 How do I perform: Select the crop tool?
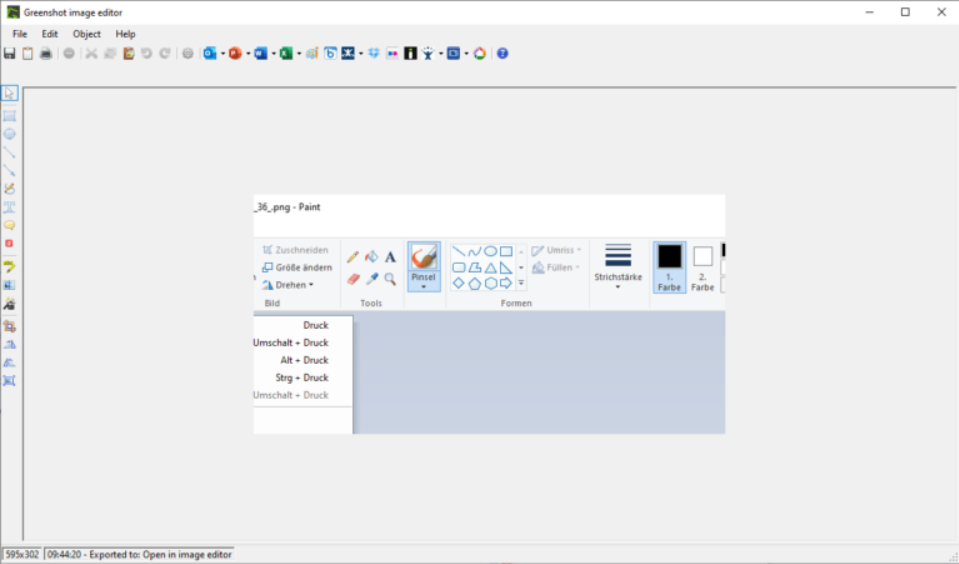9,327
